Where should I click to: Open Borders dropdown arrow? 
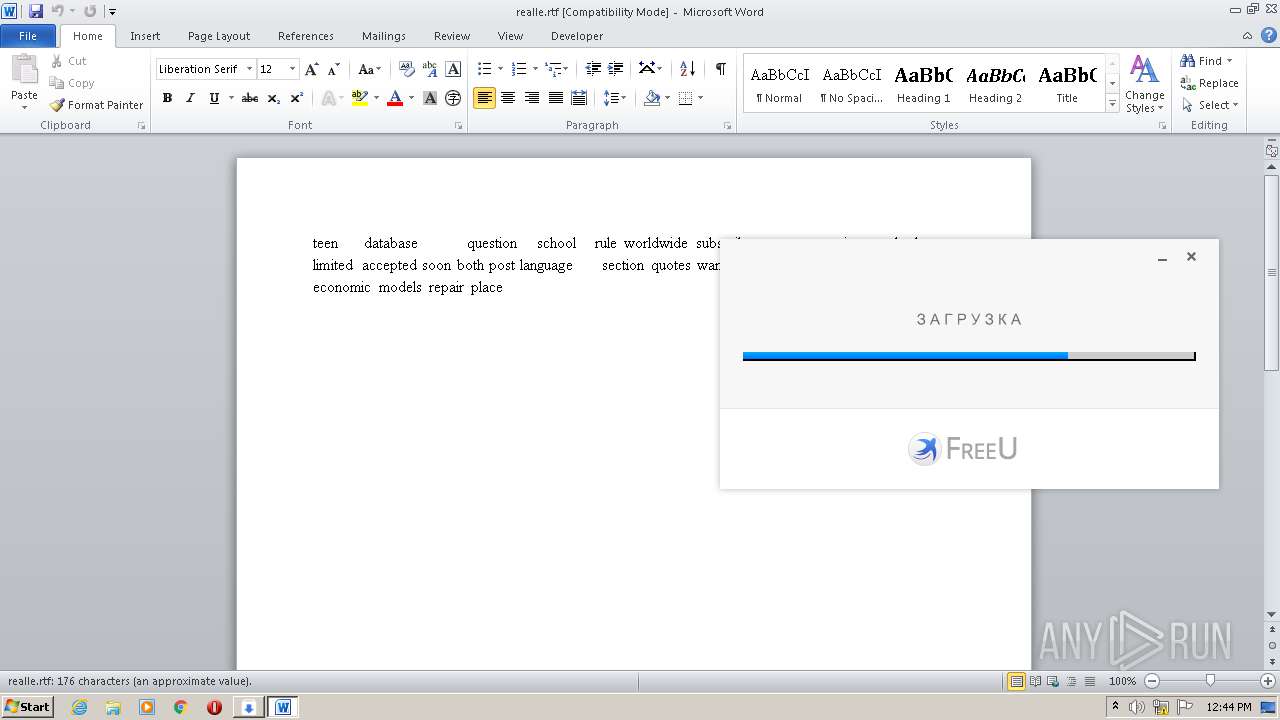pyautogui.click(x=700, y=98)
